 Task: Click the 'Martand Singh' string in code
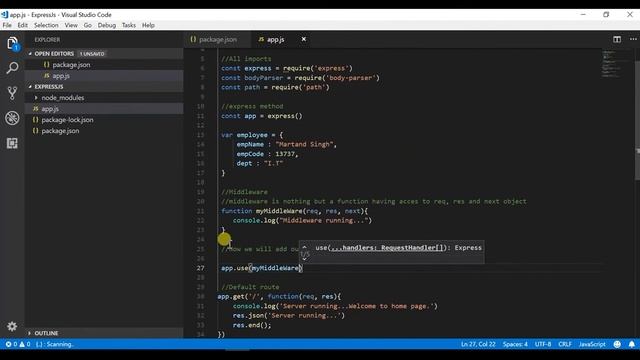pos(304,144)
